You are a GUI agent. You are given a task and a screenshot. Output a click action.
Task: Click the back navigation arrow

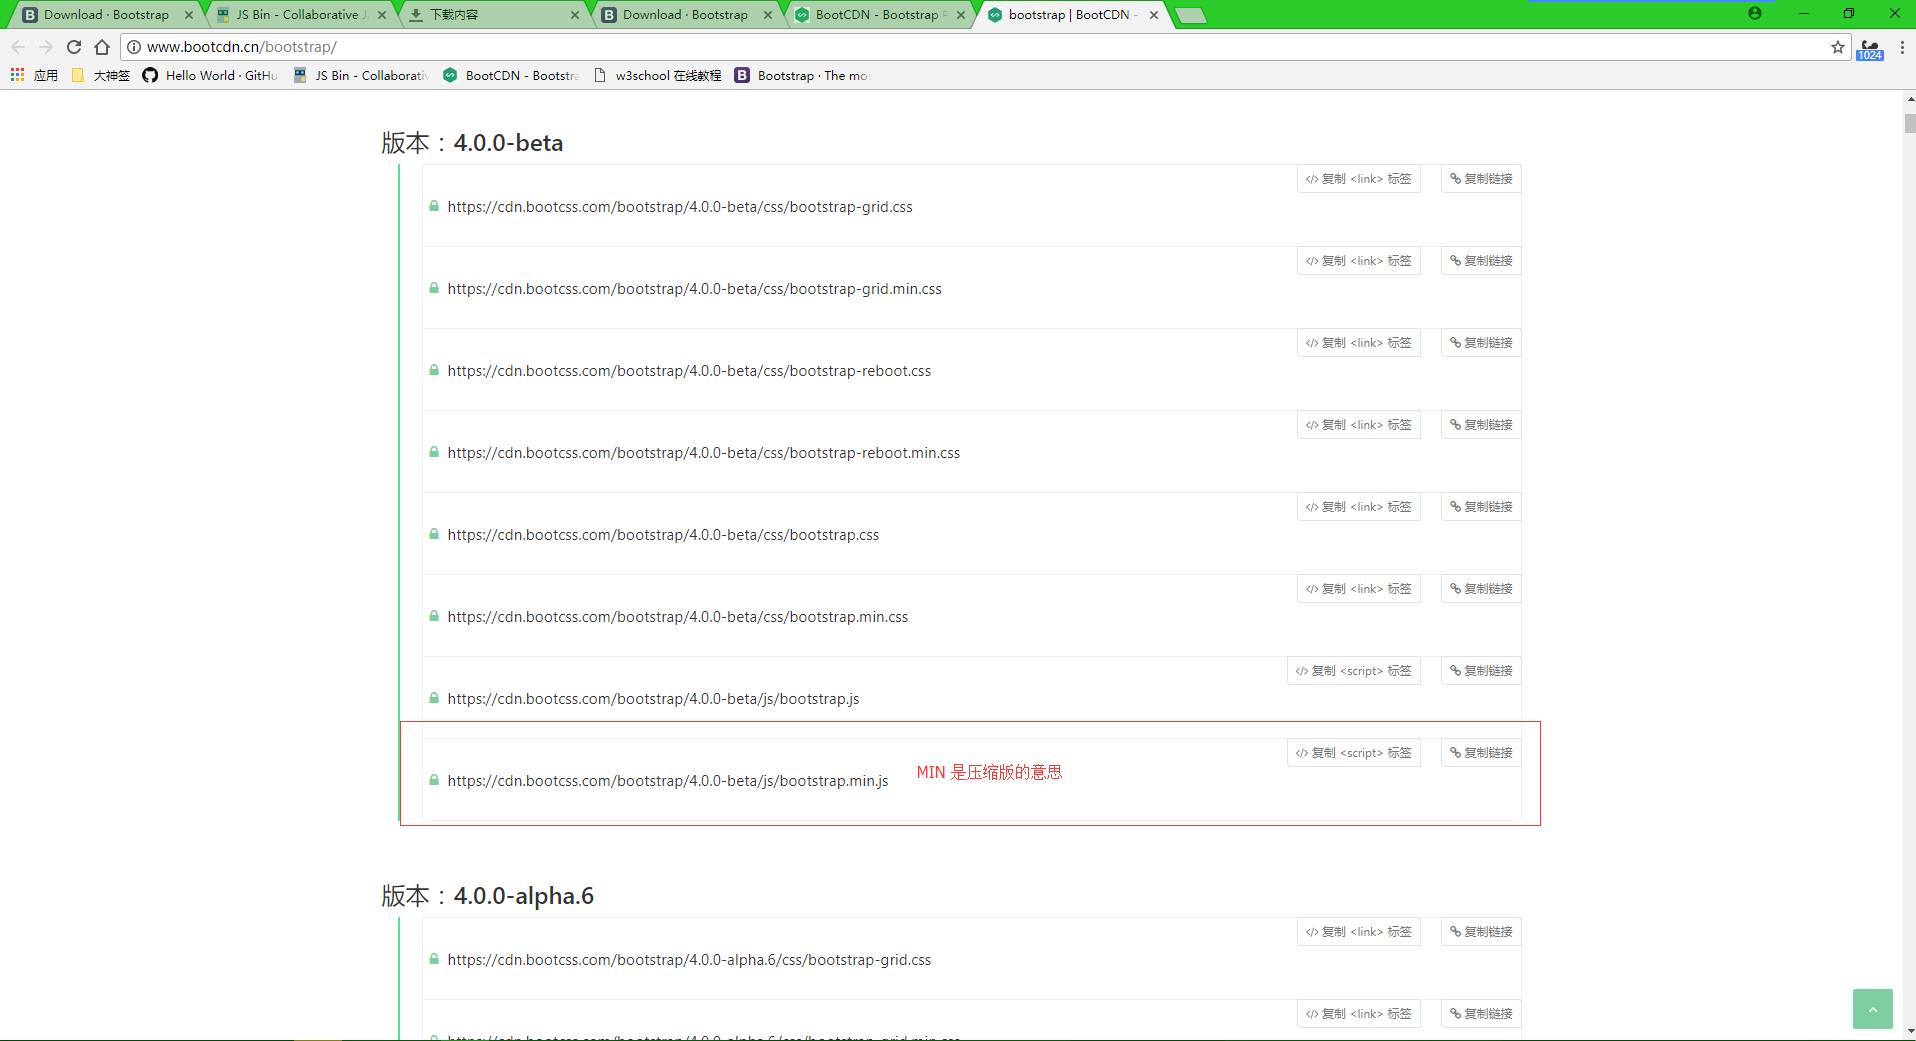click(18, 47)
